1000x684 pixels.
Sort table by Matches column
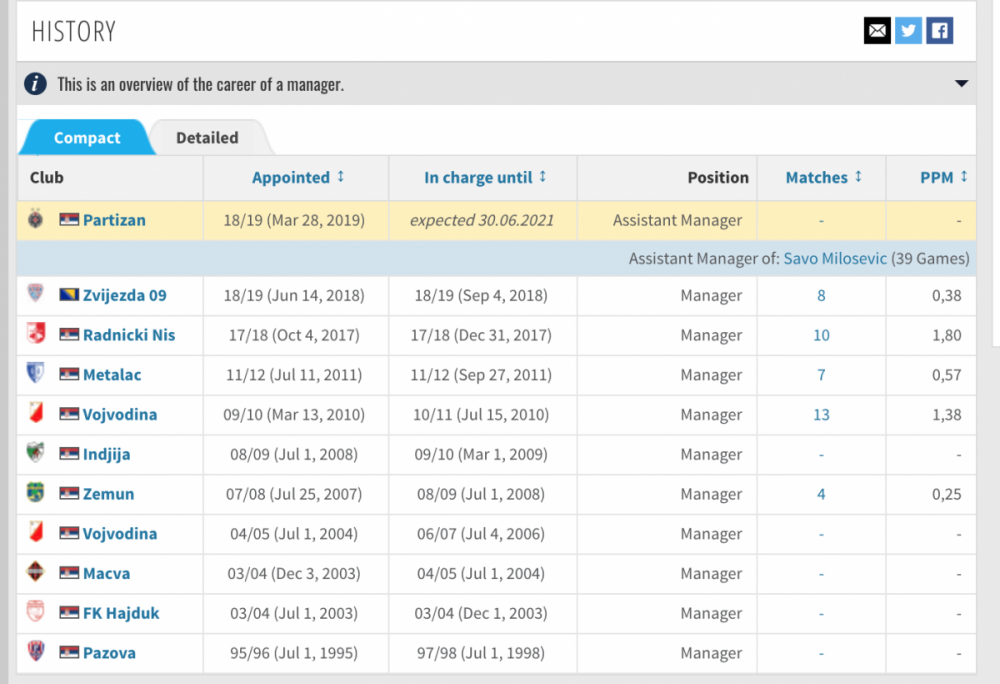tap(823, 177)
